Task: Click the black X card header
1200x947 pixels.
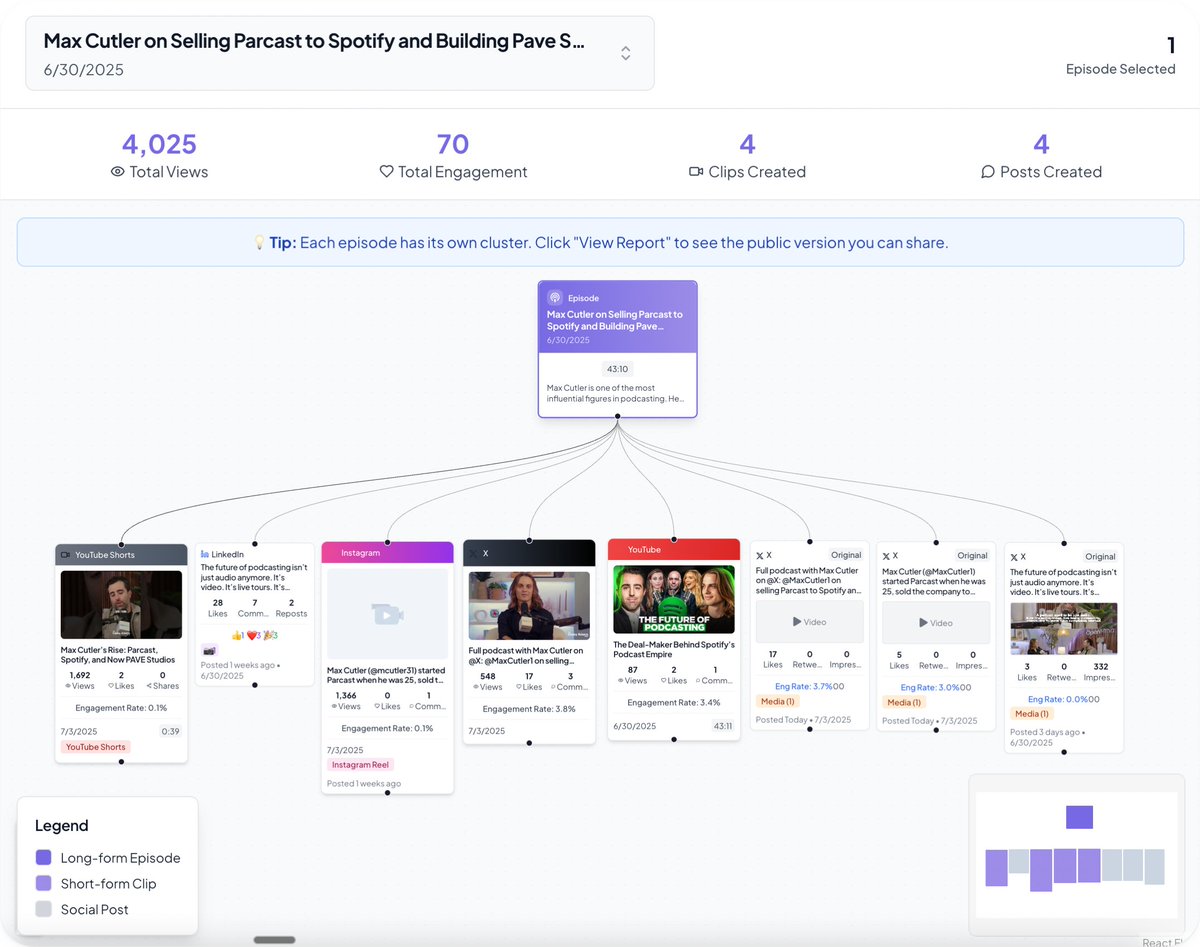Action: pos(529,552)
